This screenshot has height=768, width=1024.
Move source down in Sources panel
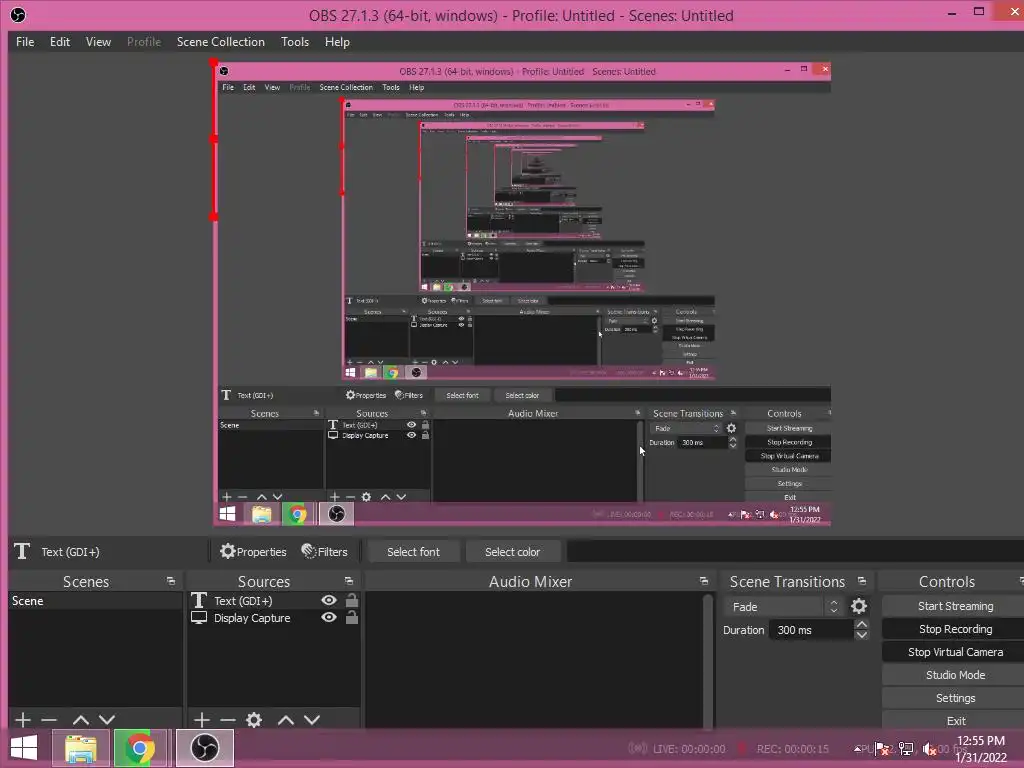point(312,720)
